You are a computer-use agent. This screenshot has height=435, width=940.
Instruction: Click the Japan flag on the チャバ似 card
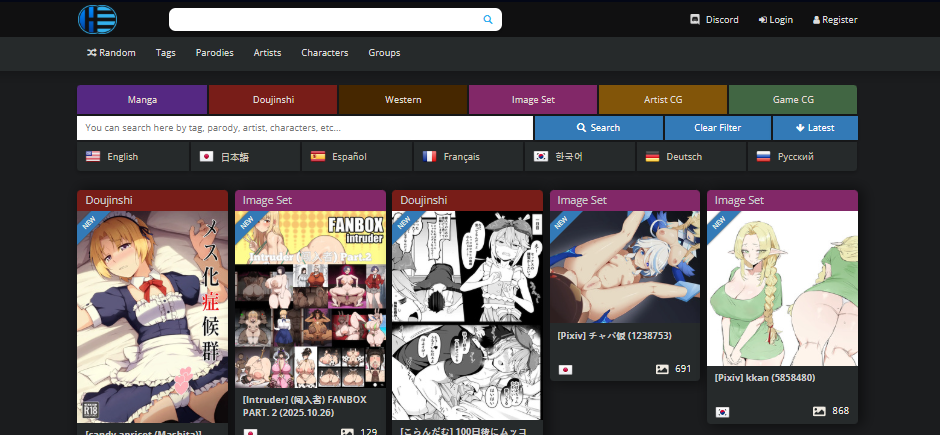(565, 370)
